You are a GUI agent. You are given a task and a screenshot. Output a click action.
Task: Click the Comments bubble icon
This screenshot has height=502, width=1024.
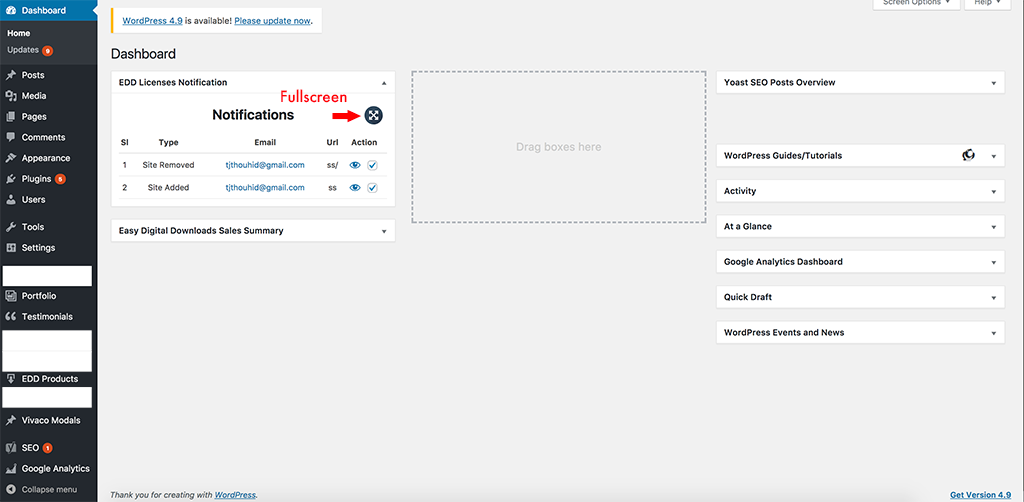[x=10, y=138]
